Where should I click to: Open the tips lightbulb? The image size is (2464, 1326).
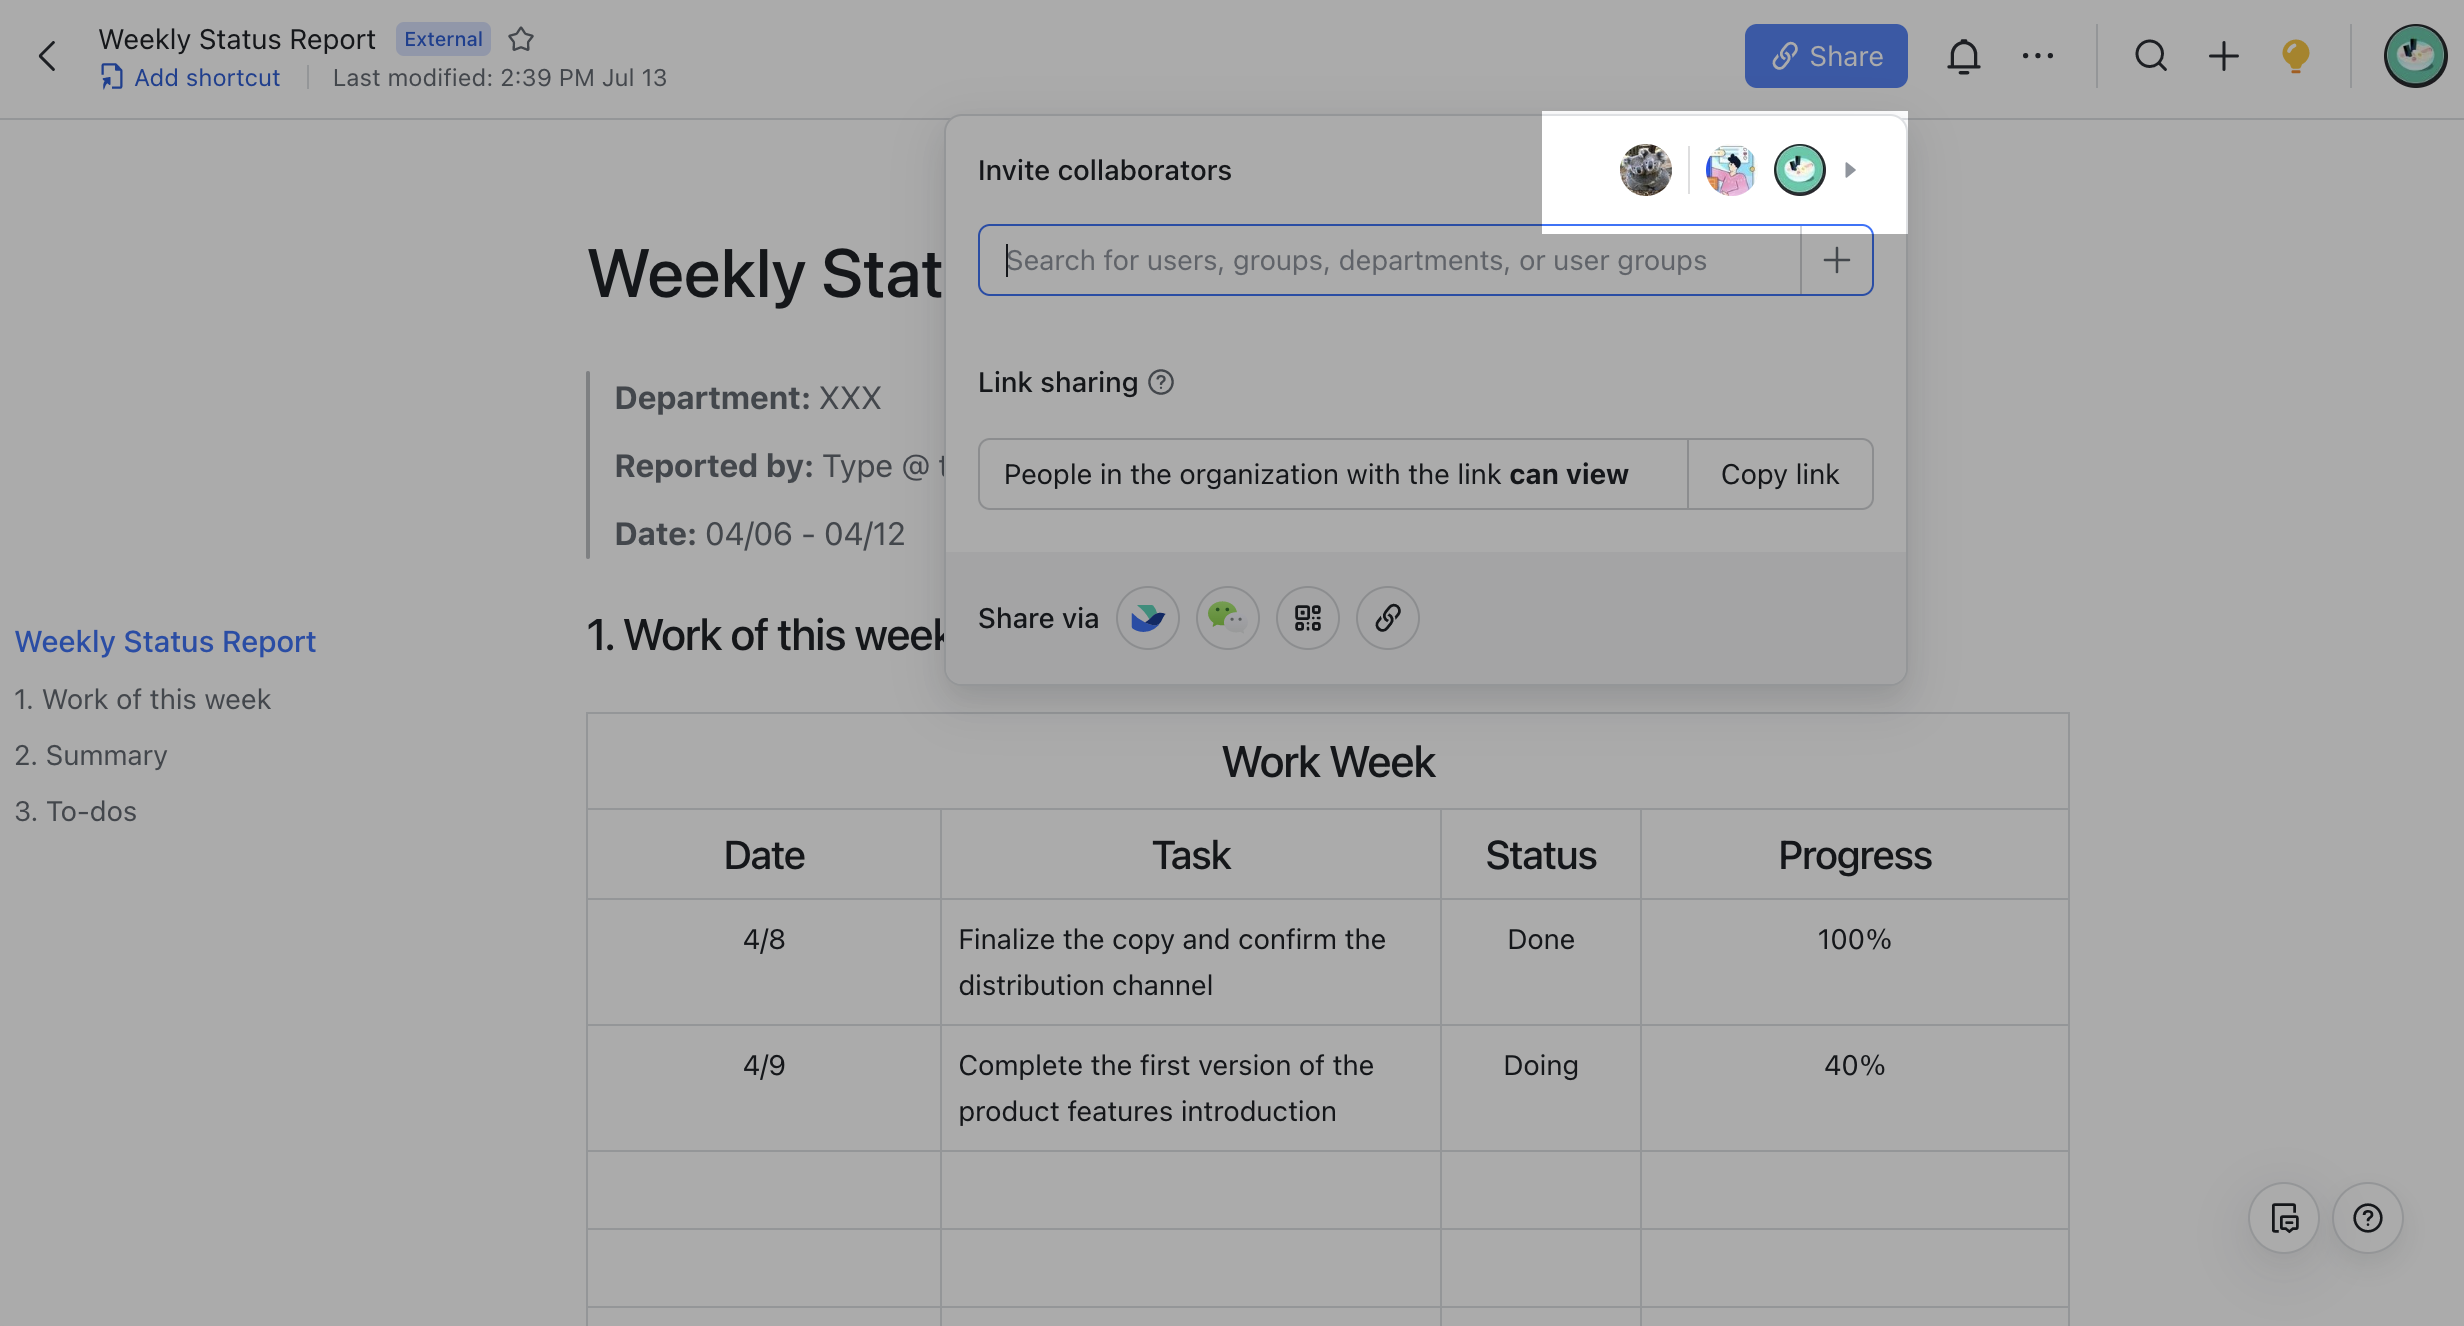[2294, 56]
